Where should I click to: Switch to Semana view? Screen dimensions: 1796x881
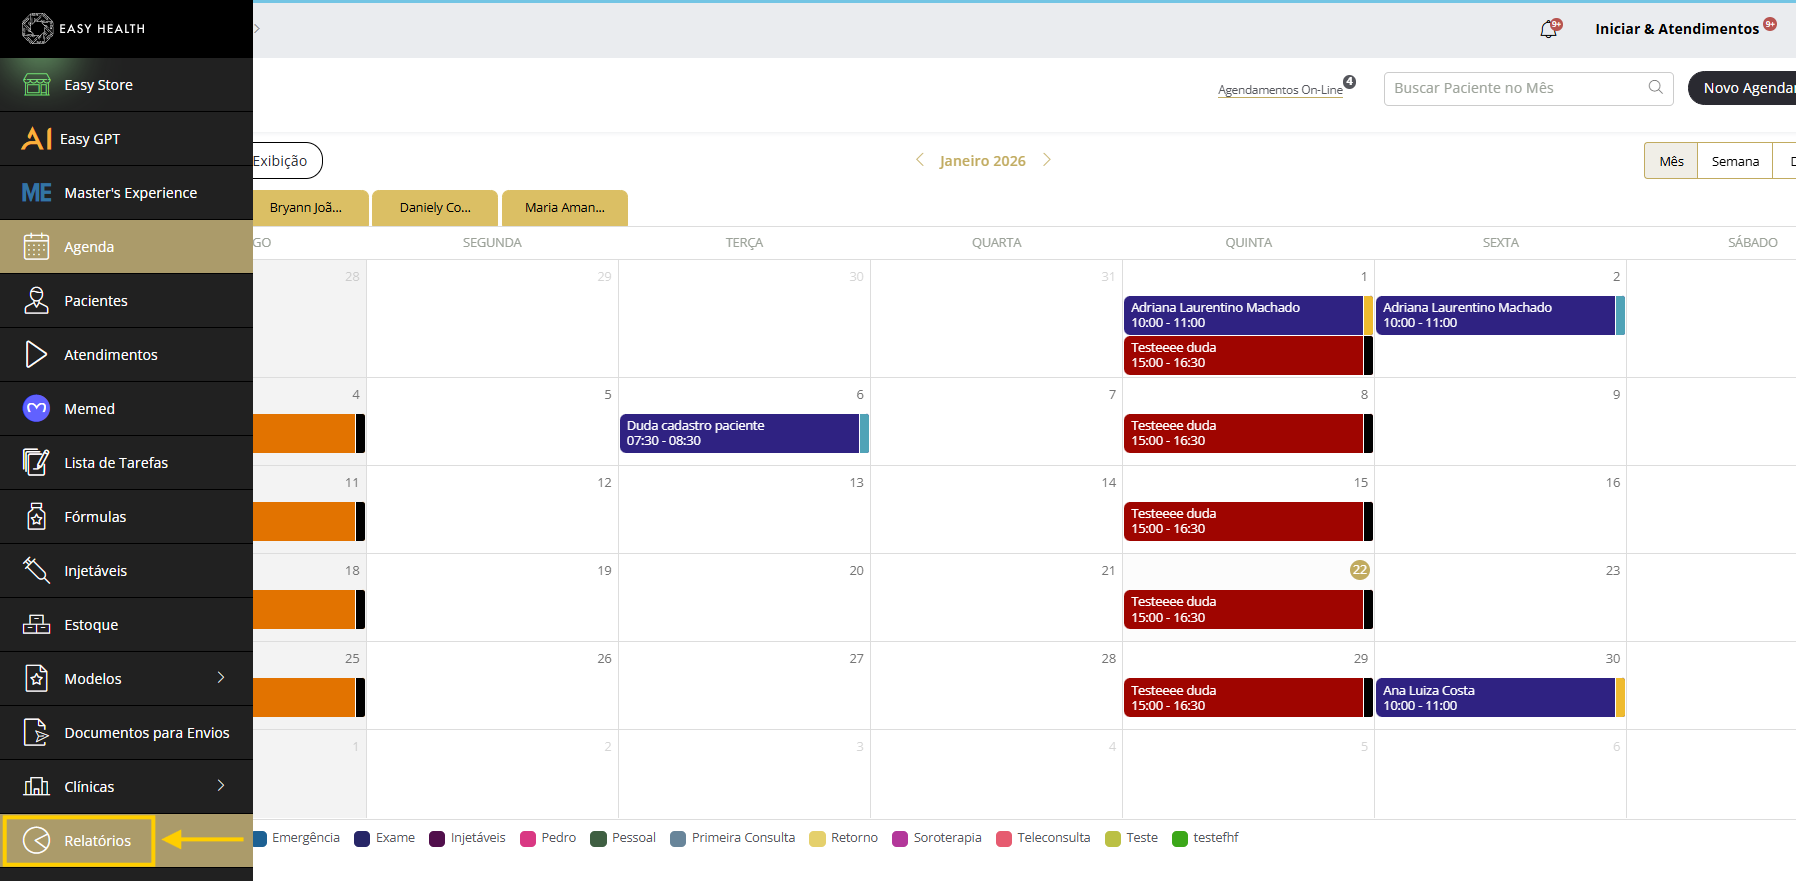[x=1734, y=161]
